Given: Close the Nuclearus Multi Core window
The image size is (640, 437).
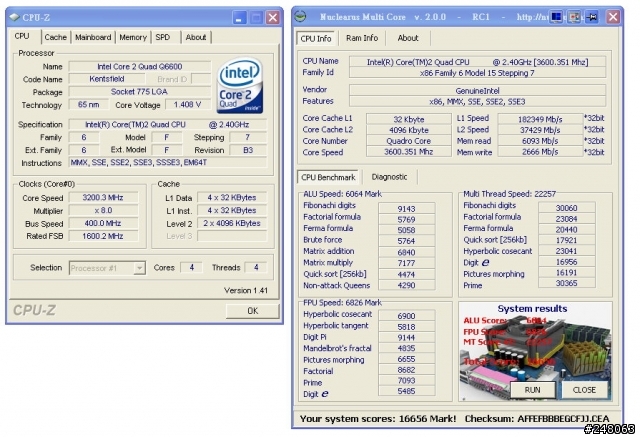Looking at the screenshot, I should pyautogui.click(x=613, y=17).
